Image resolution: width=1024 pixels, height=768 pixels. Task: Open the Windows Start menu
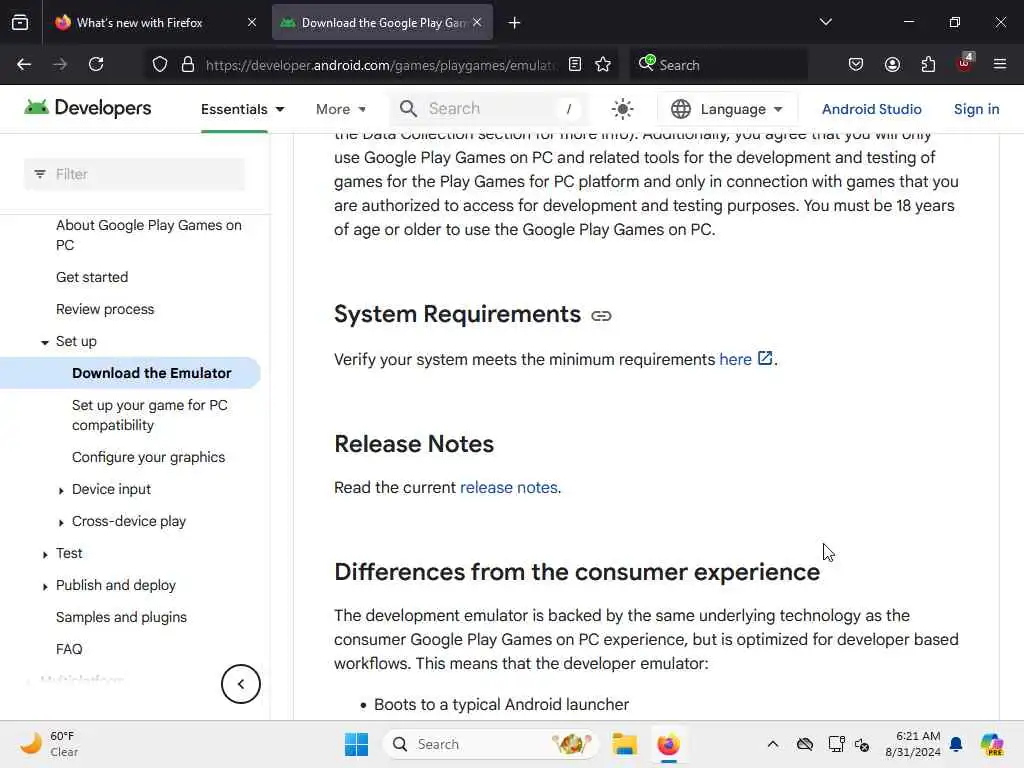[x=357, y=744]
